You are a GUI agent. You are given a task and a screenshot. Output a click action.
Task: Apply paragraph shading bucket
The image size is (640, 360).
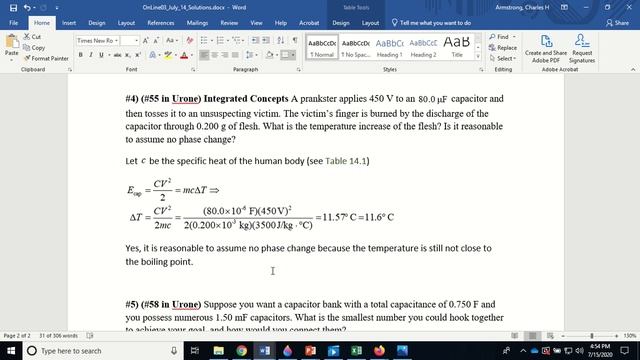point(269,55)
